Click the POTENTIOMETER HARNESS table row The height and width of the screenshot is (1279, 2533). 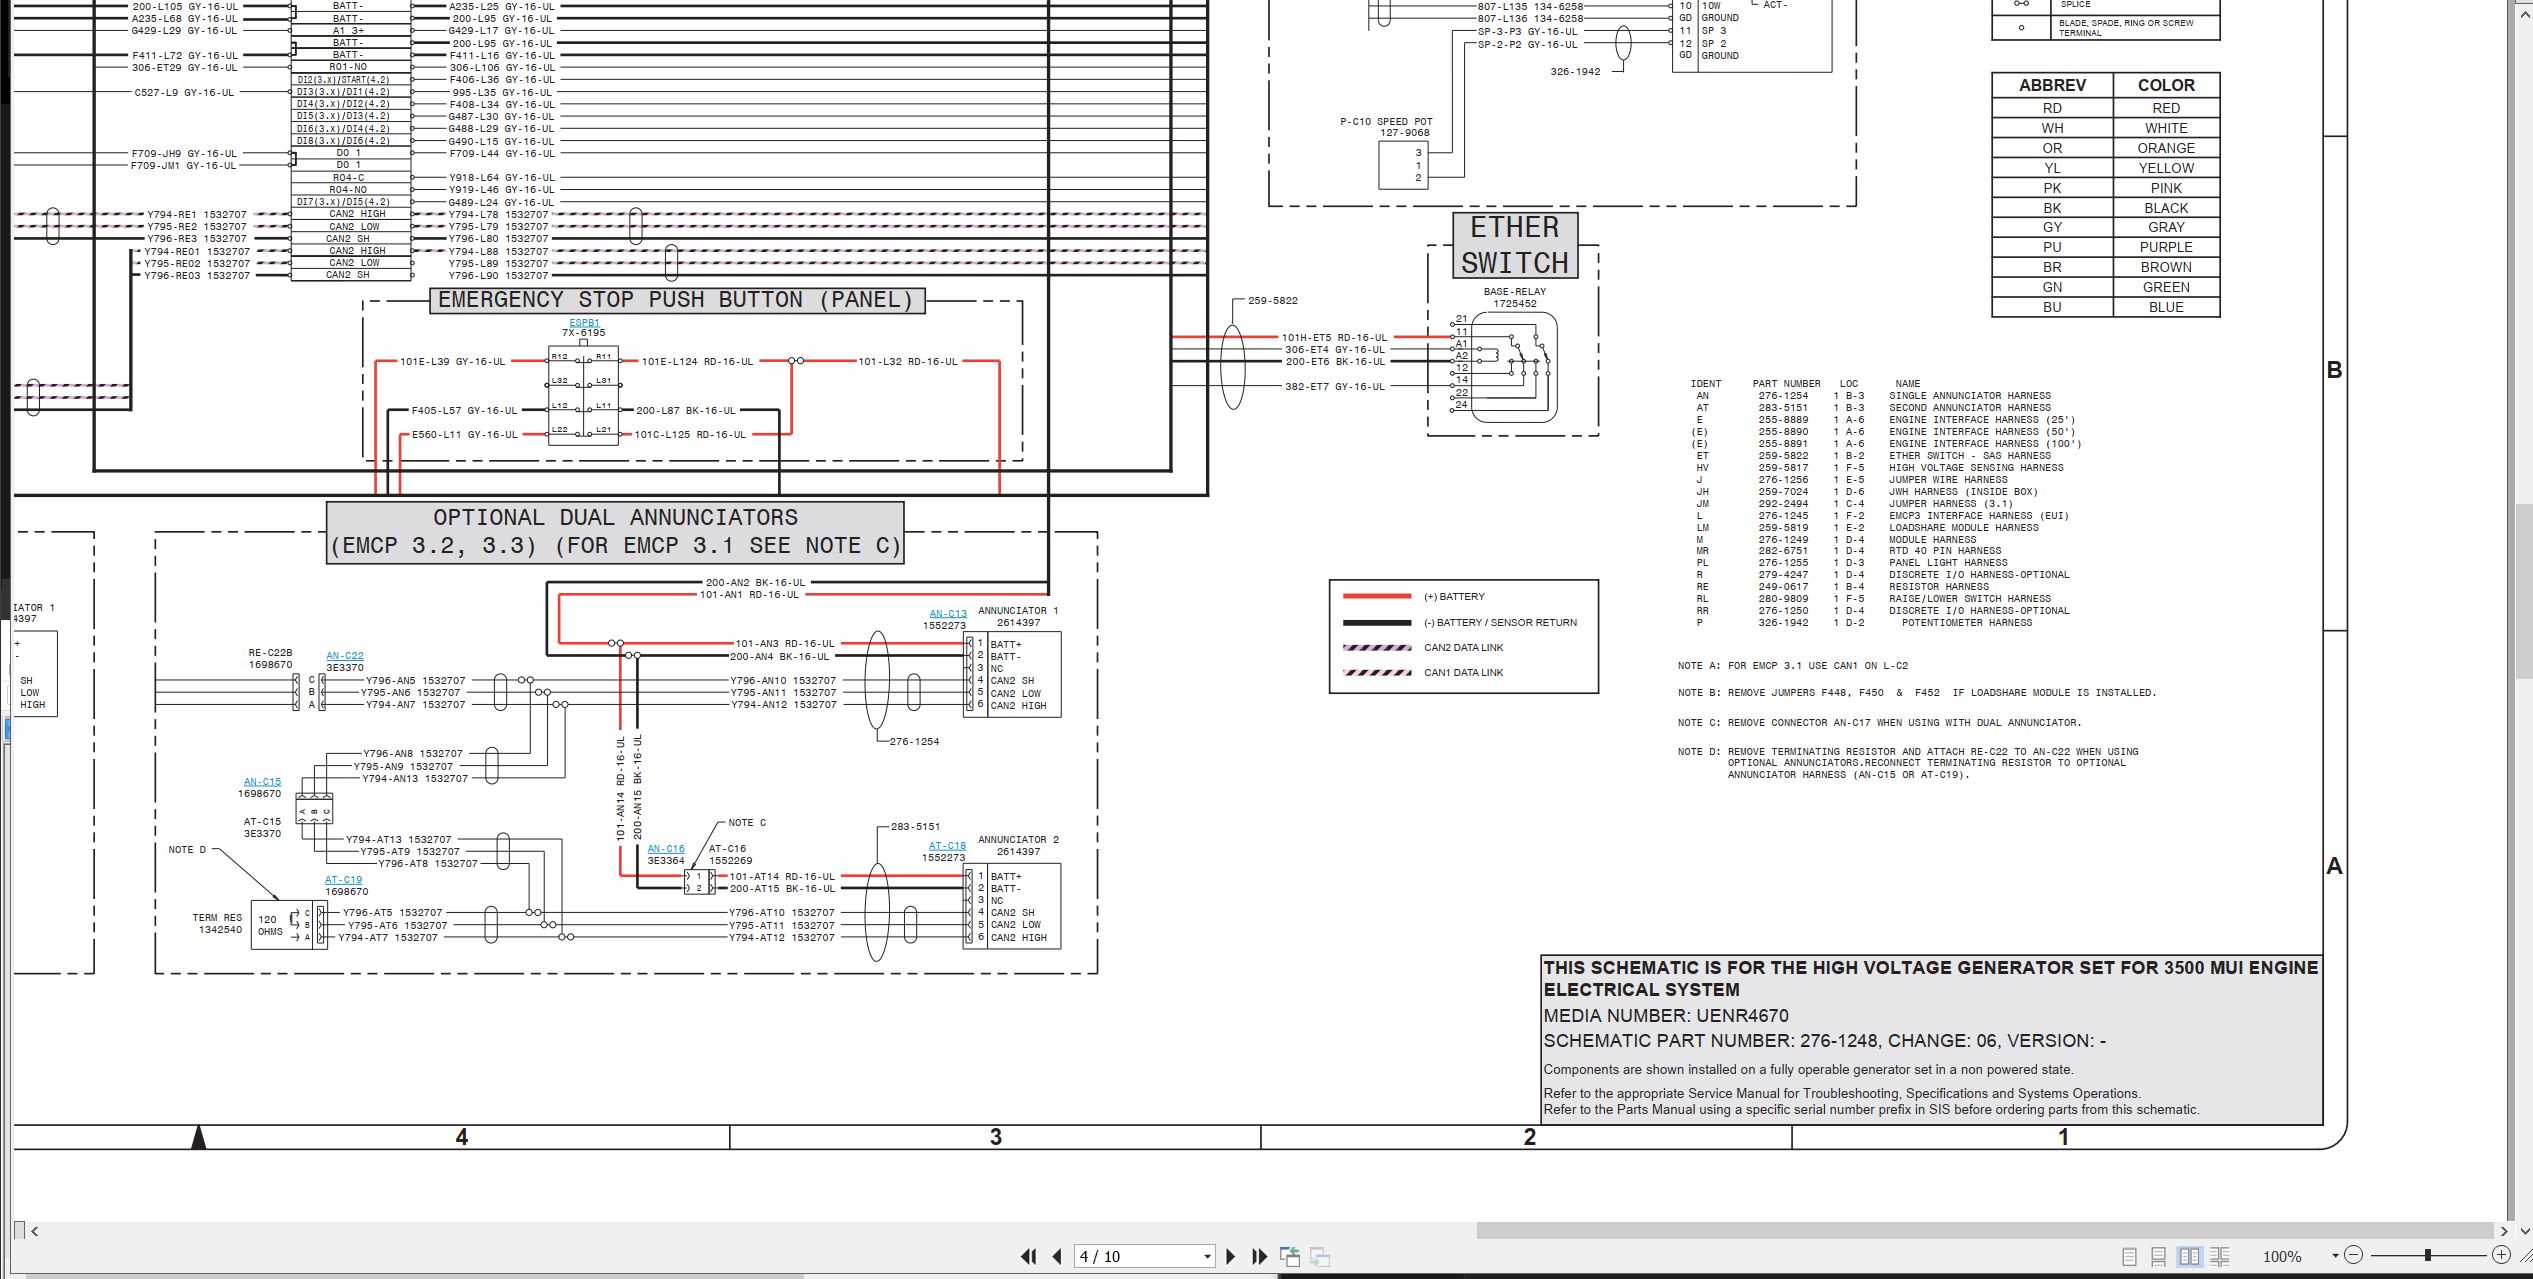[x=1862, y=623]
